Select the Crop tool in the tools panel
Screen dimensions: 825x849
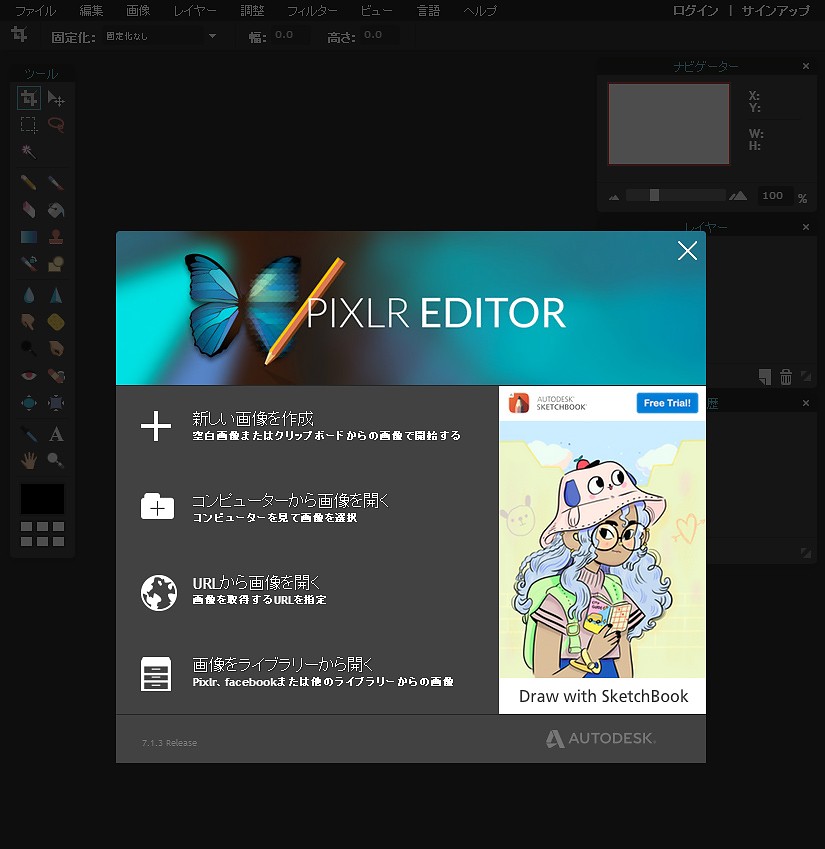pyautogui.click(x=29, y=98)
